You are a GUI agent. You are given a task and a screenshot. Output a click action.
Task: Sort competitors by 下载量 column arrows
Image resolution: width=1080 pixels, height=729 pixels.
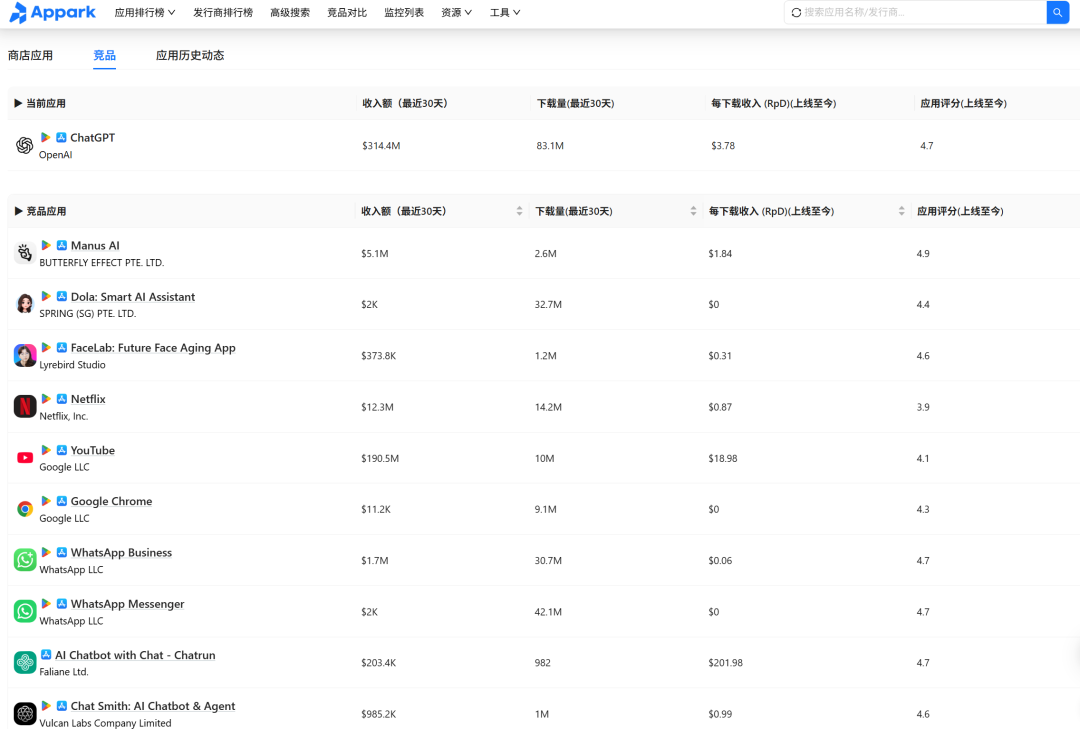click(x=693, y=211)
